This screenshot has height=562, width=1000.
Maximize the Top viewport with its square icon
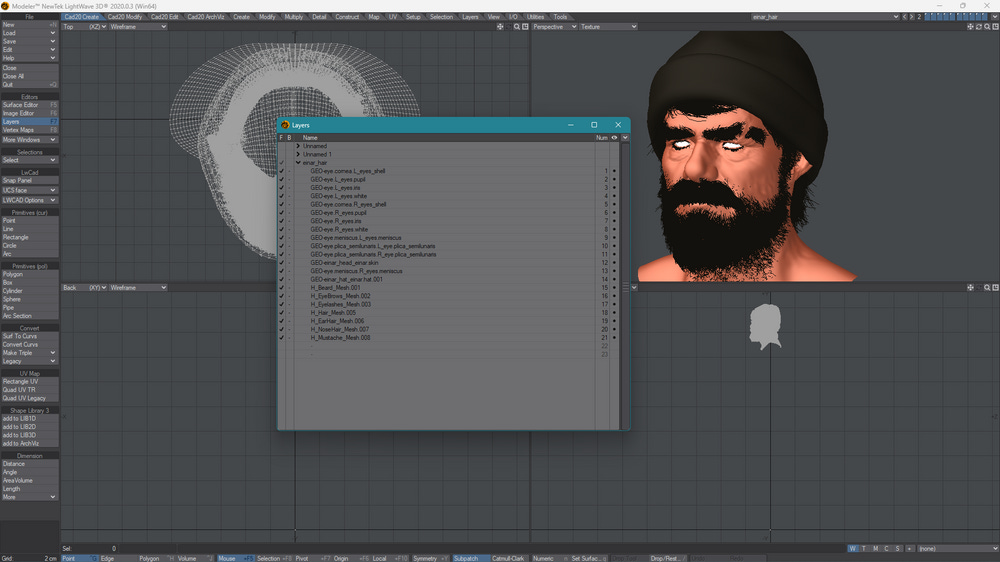click(x=526, y=27)
